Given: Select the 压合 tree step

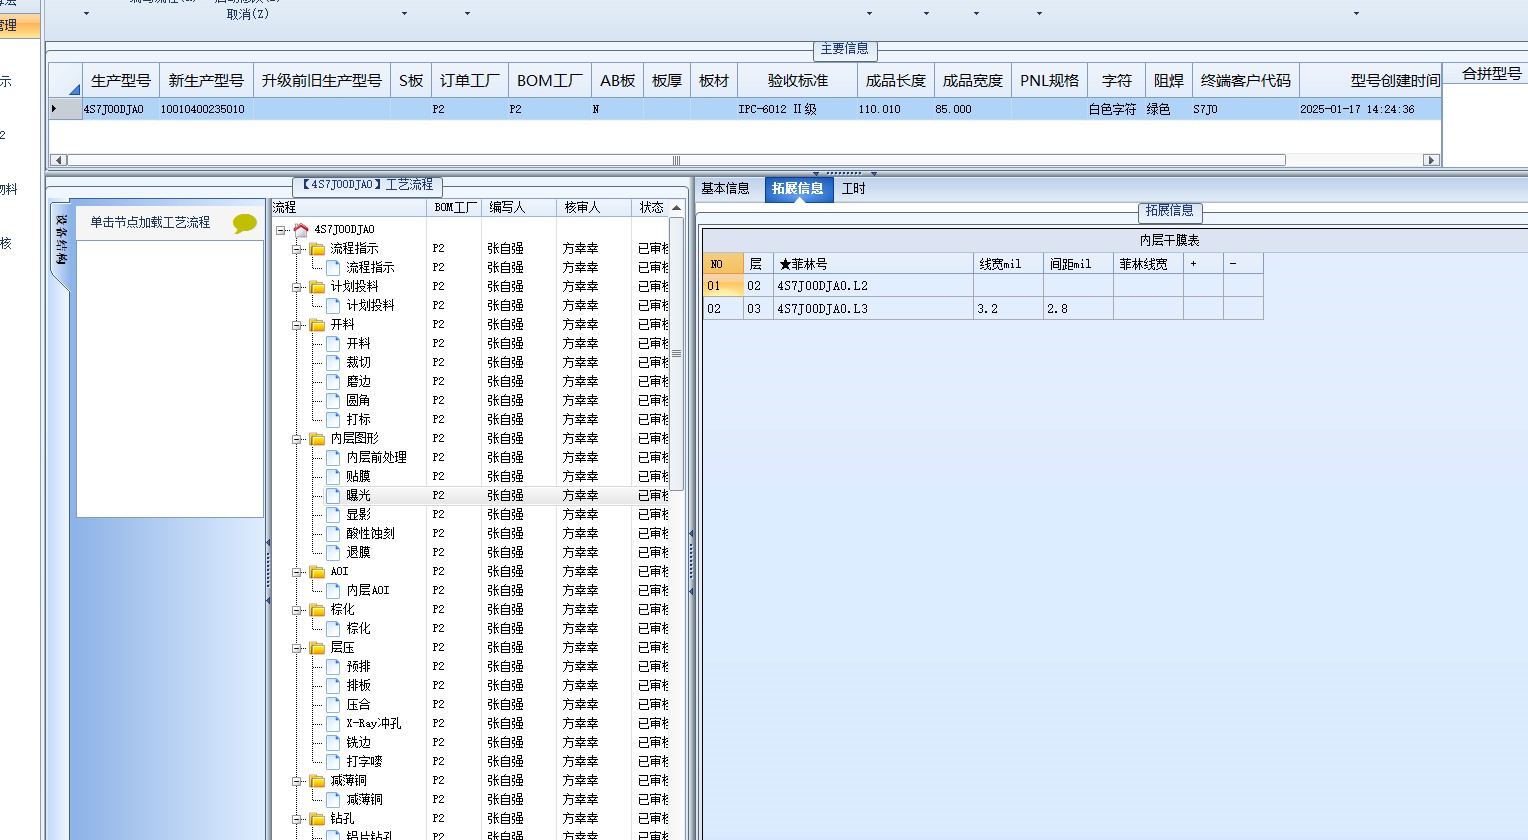Looking at the screenshot, I should [358, 705].
